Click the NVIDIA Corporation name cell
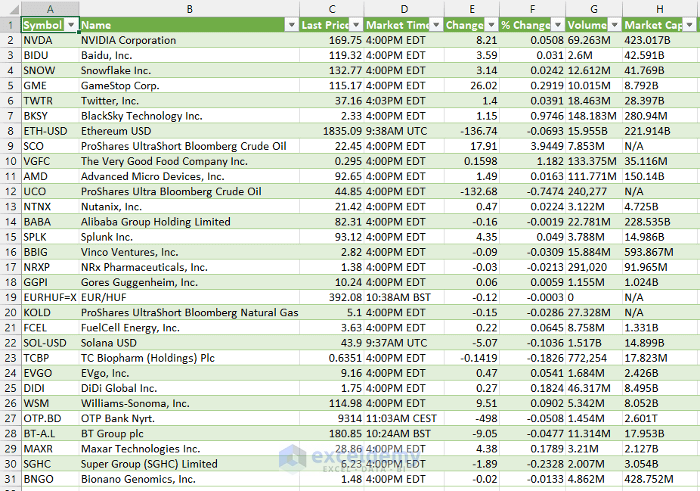Viewport: 700px width, 491px height. (189, 41)
